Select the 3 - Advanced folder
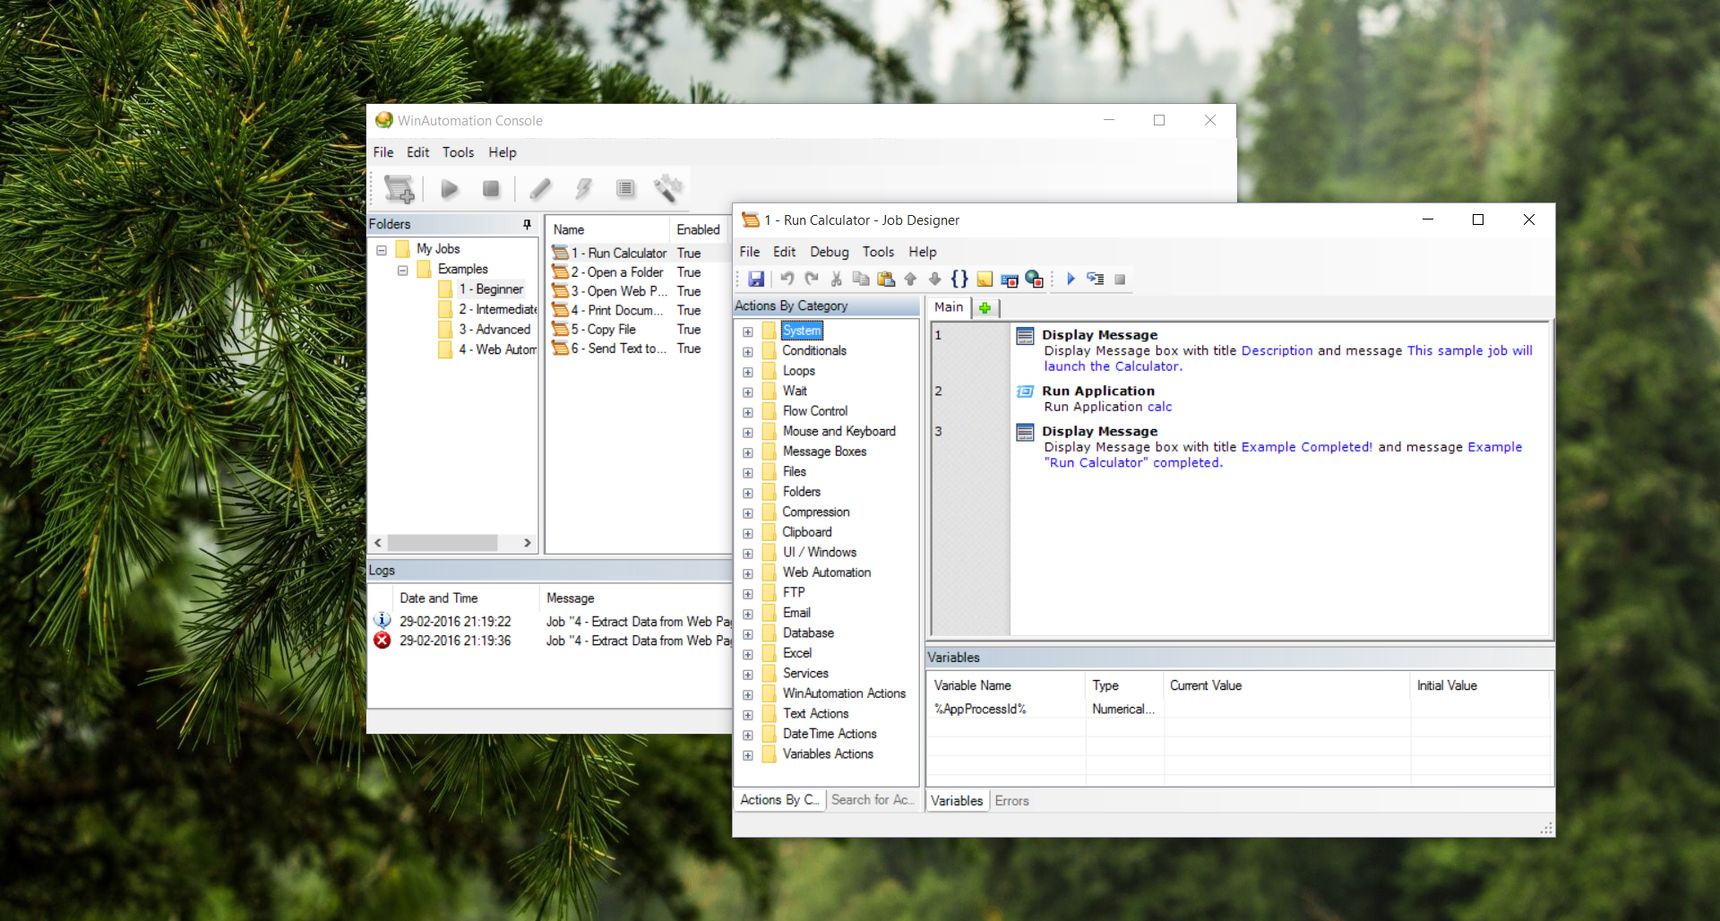 click(494, 329)
